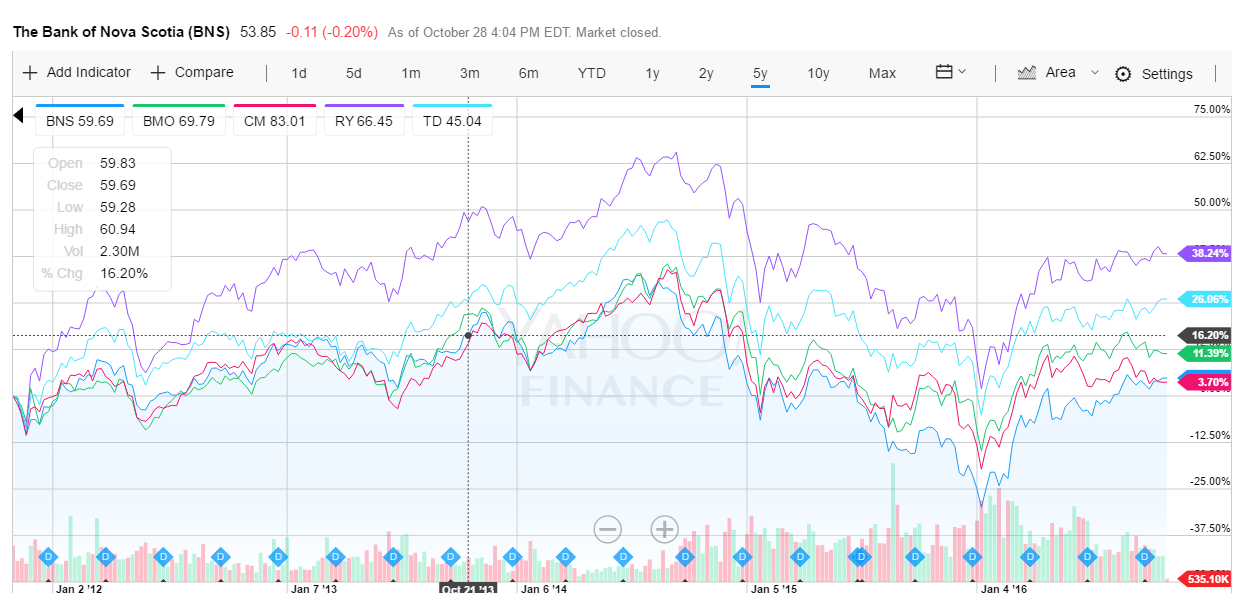Click the red -0.11 (-0.20%) change
This screenshot has height=593, width=1239.
tap(332, 32)
